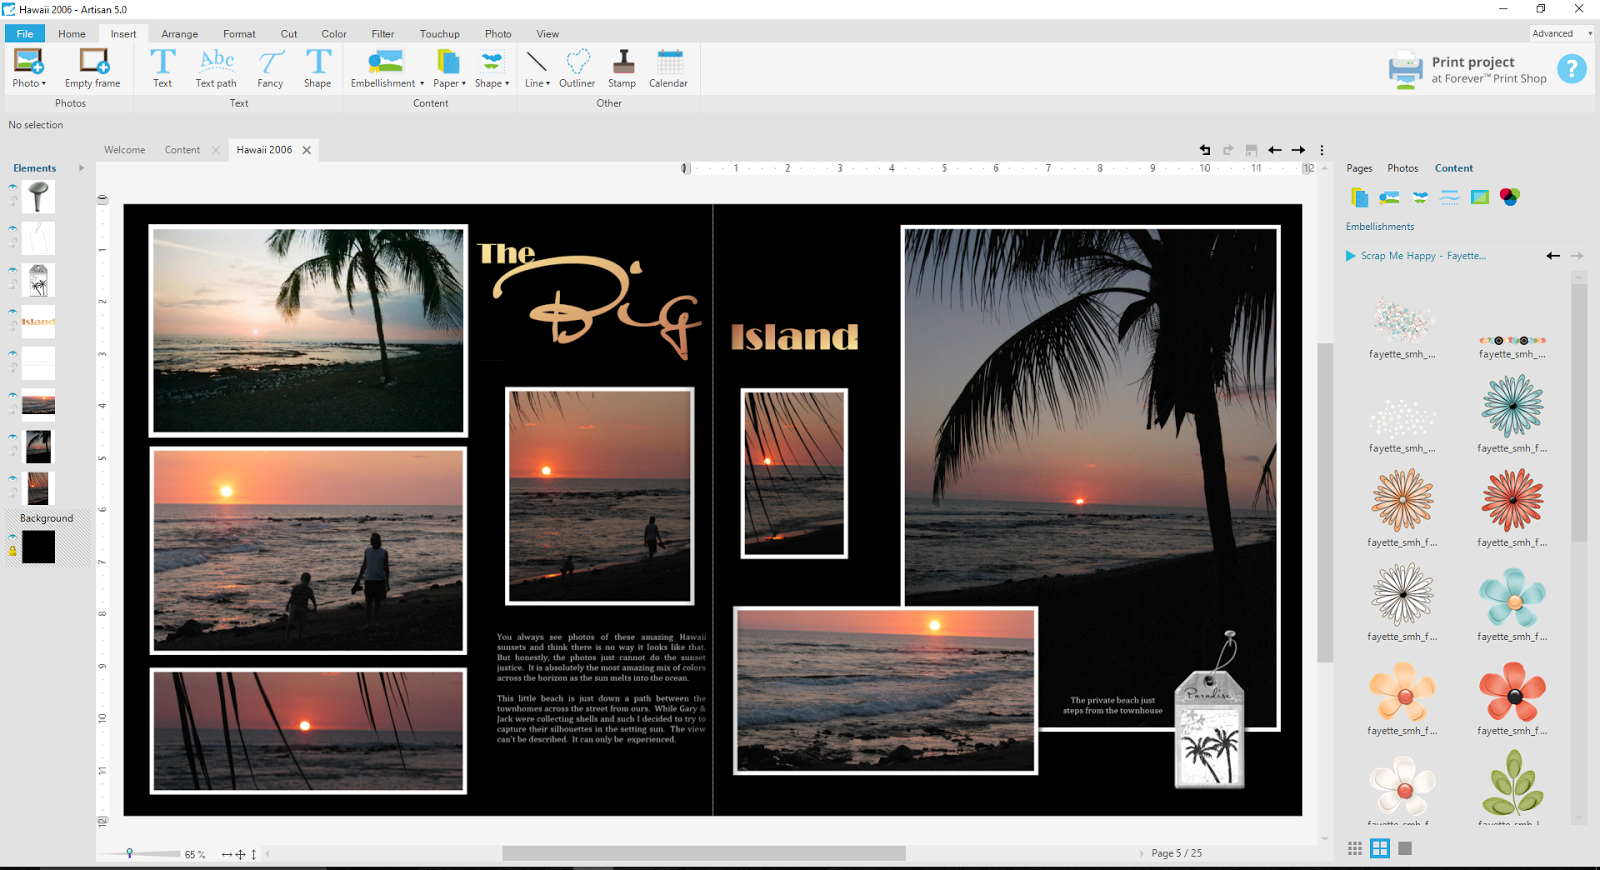This screenshot has width=1600, height=870.
Task: Hide the pin element layer
Action: coord(13,187)
